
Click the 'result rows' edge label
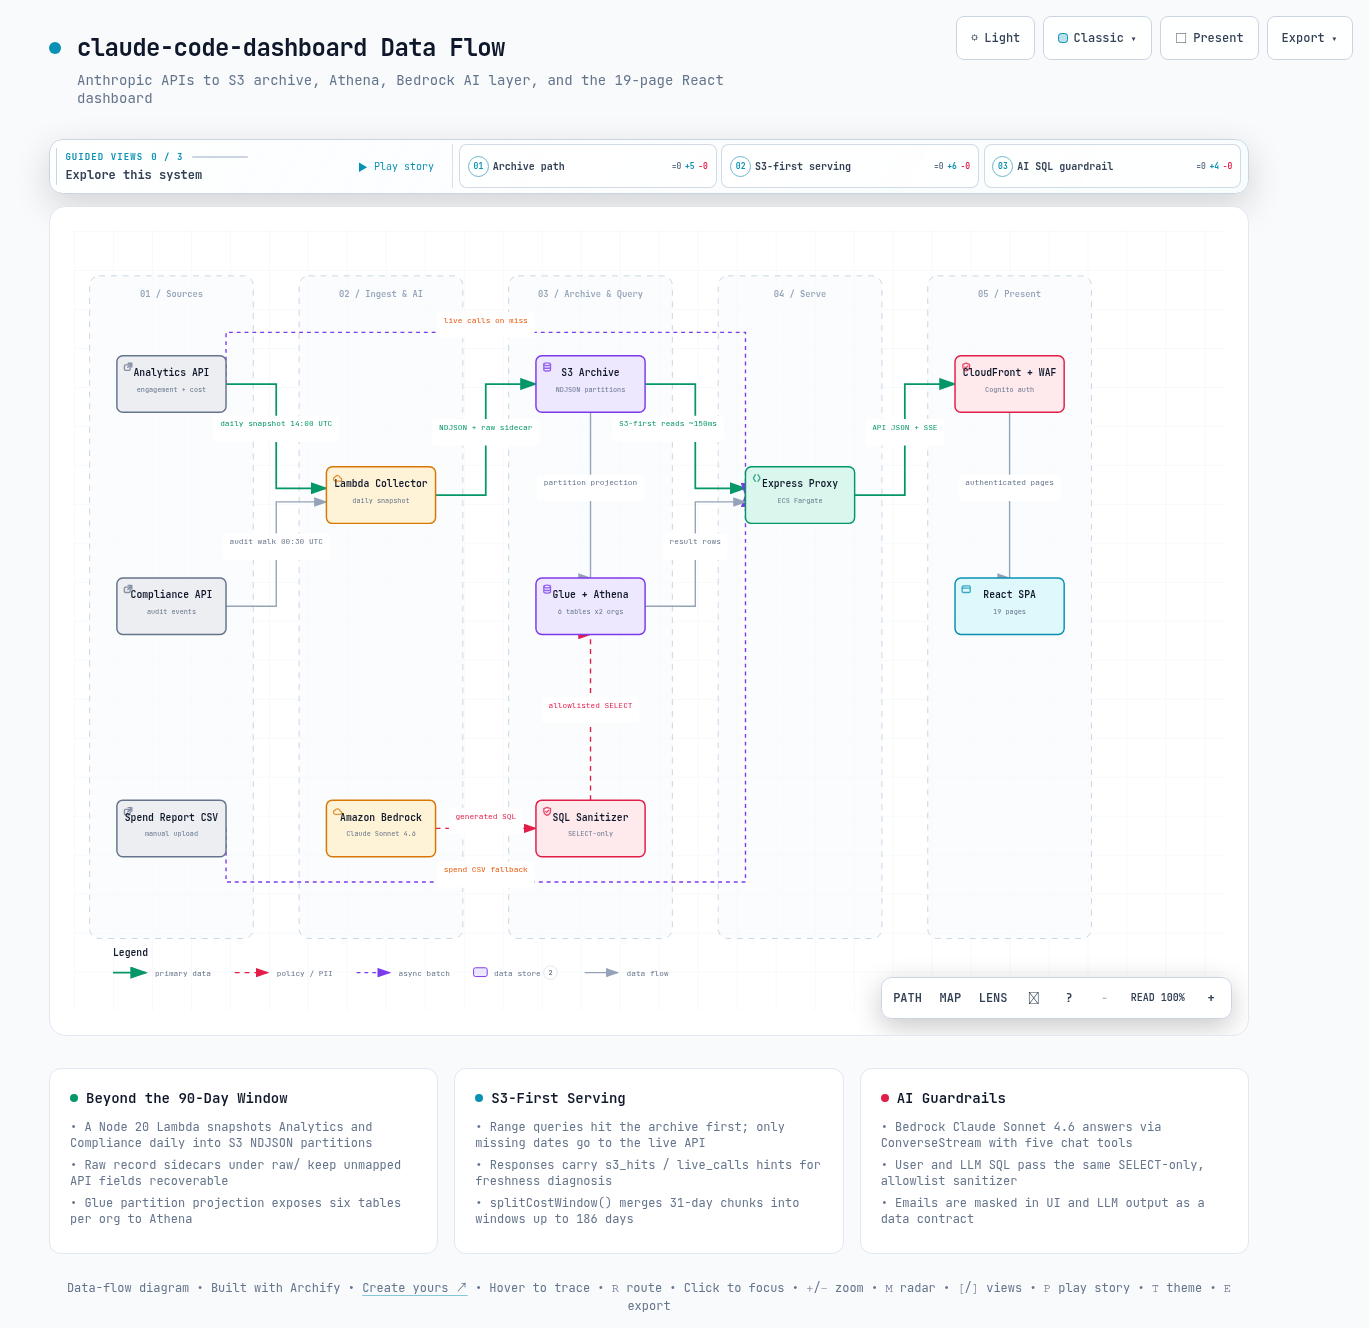pyautogui.click(x=695, y=542)
